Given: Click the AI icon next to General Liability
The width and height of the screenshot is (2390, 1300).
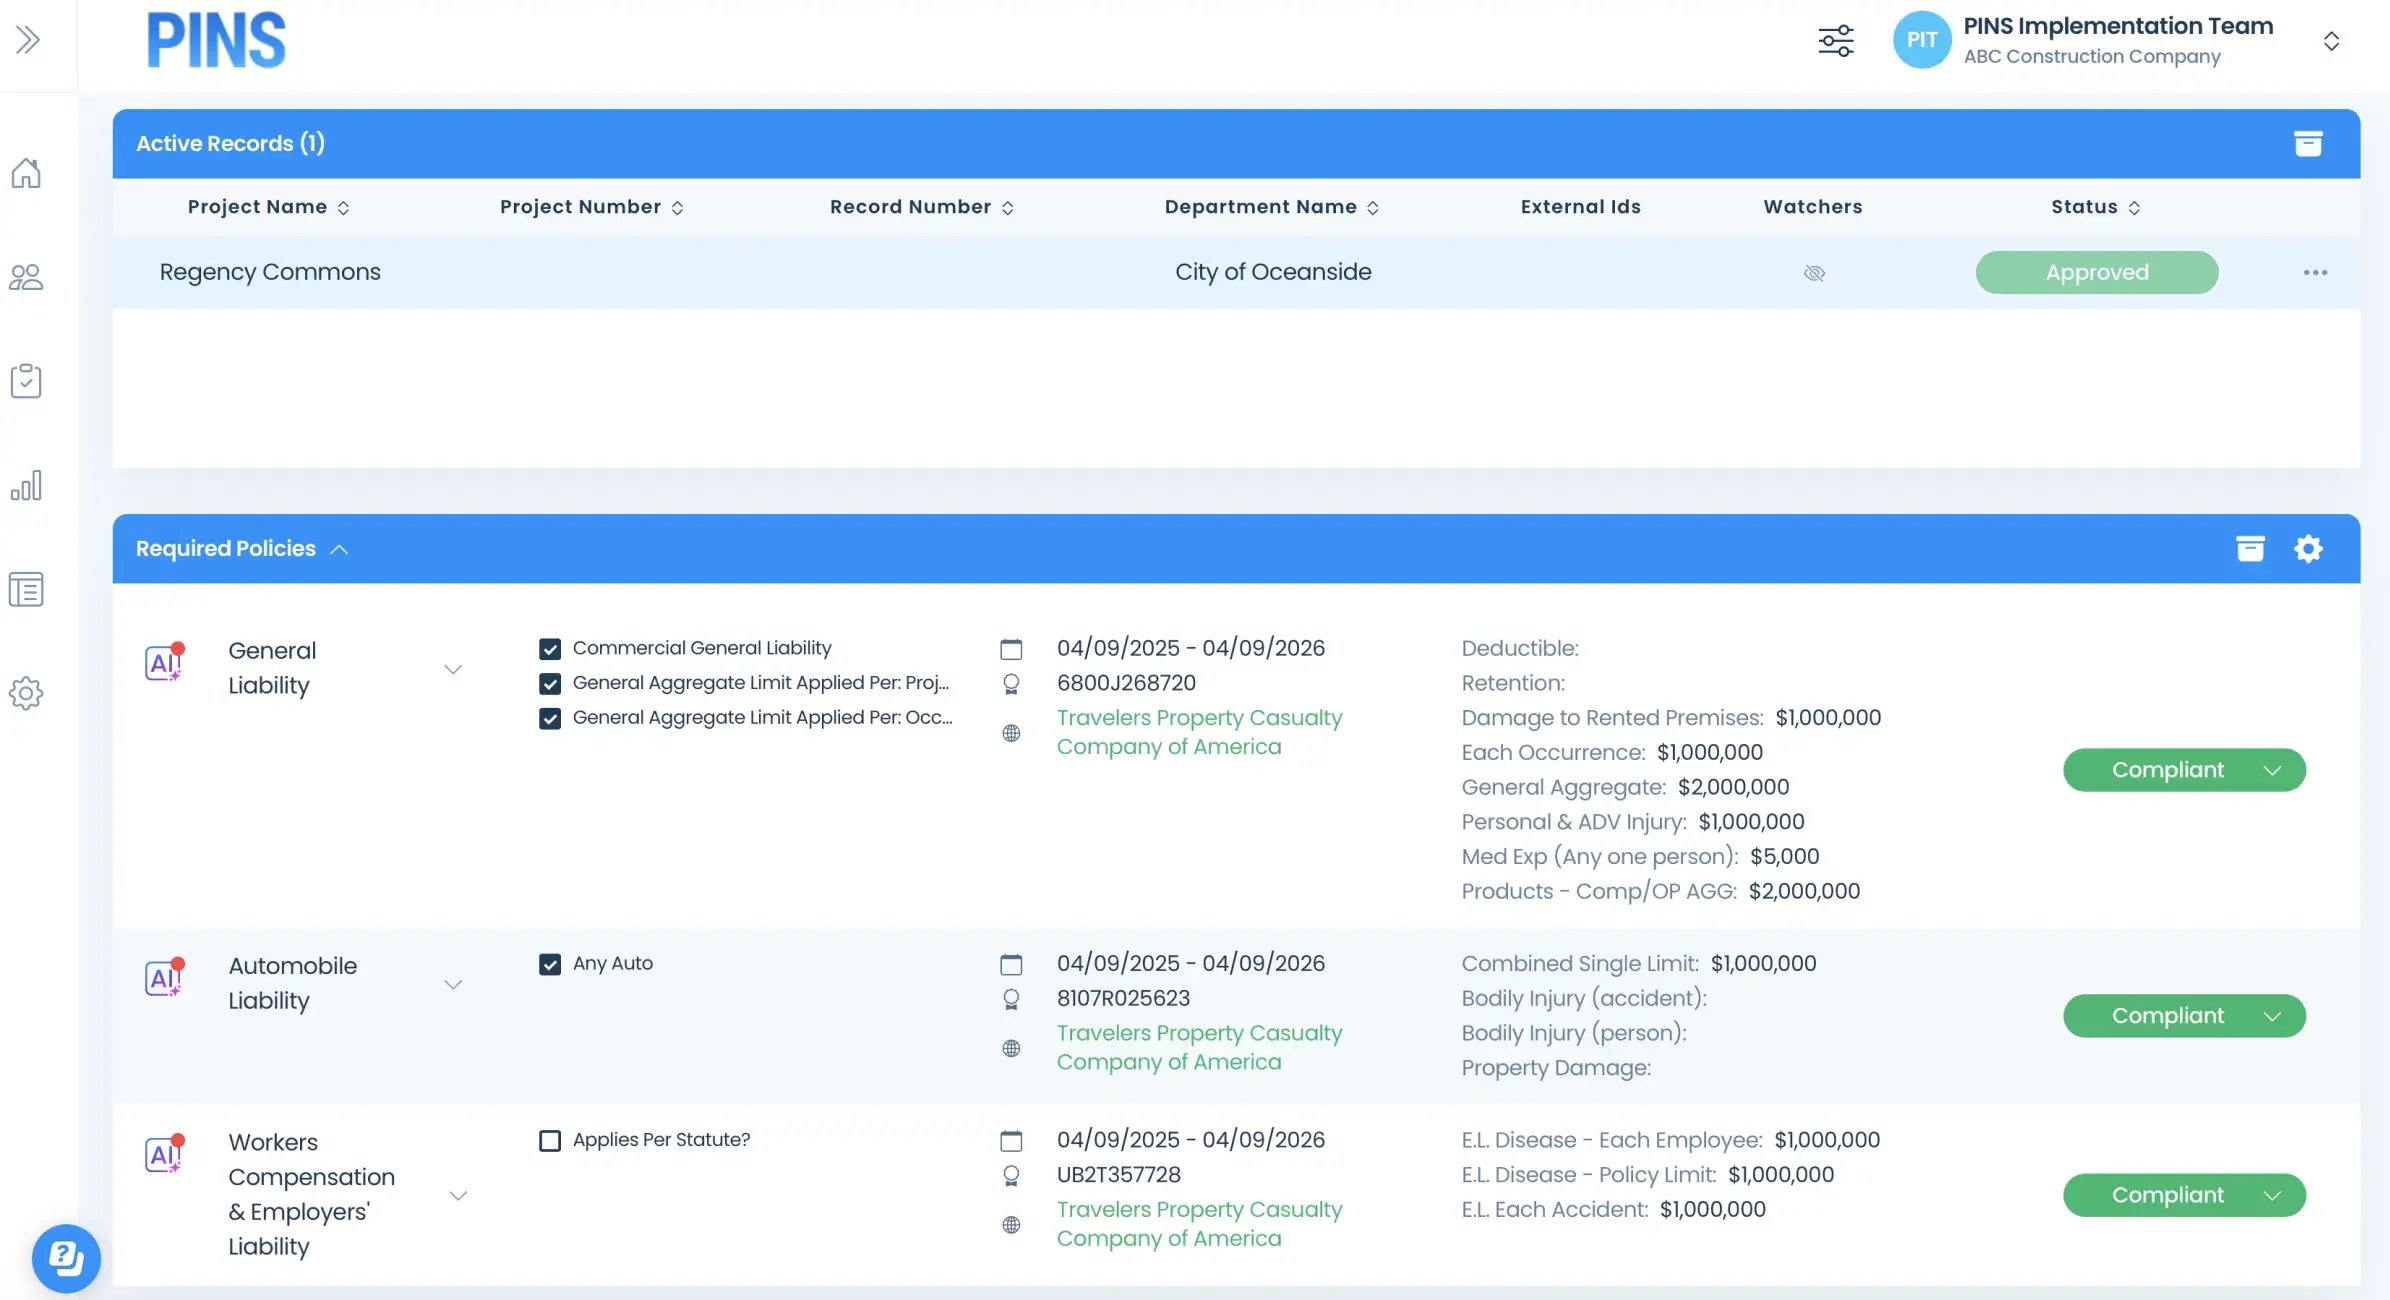Looking at the screenshot, I should [163, 662].
